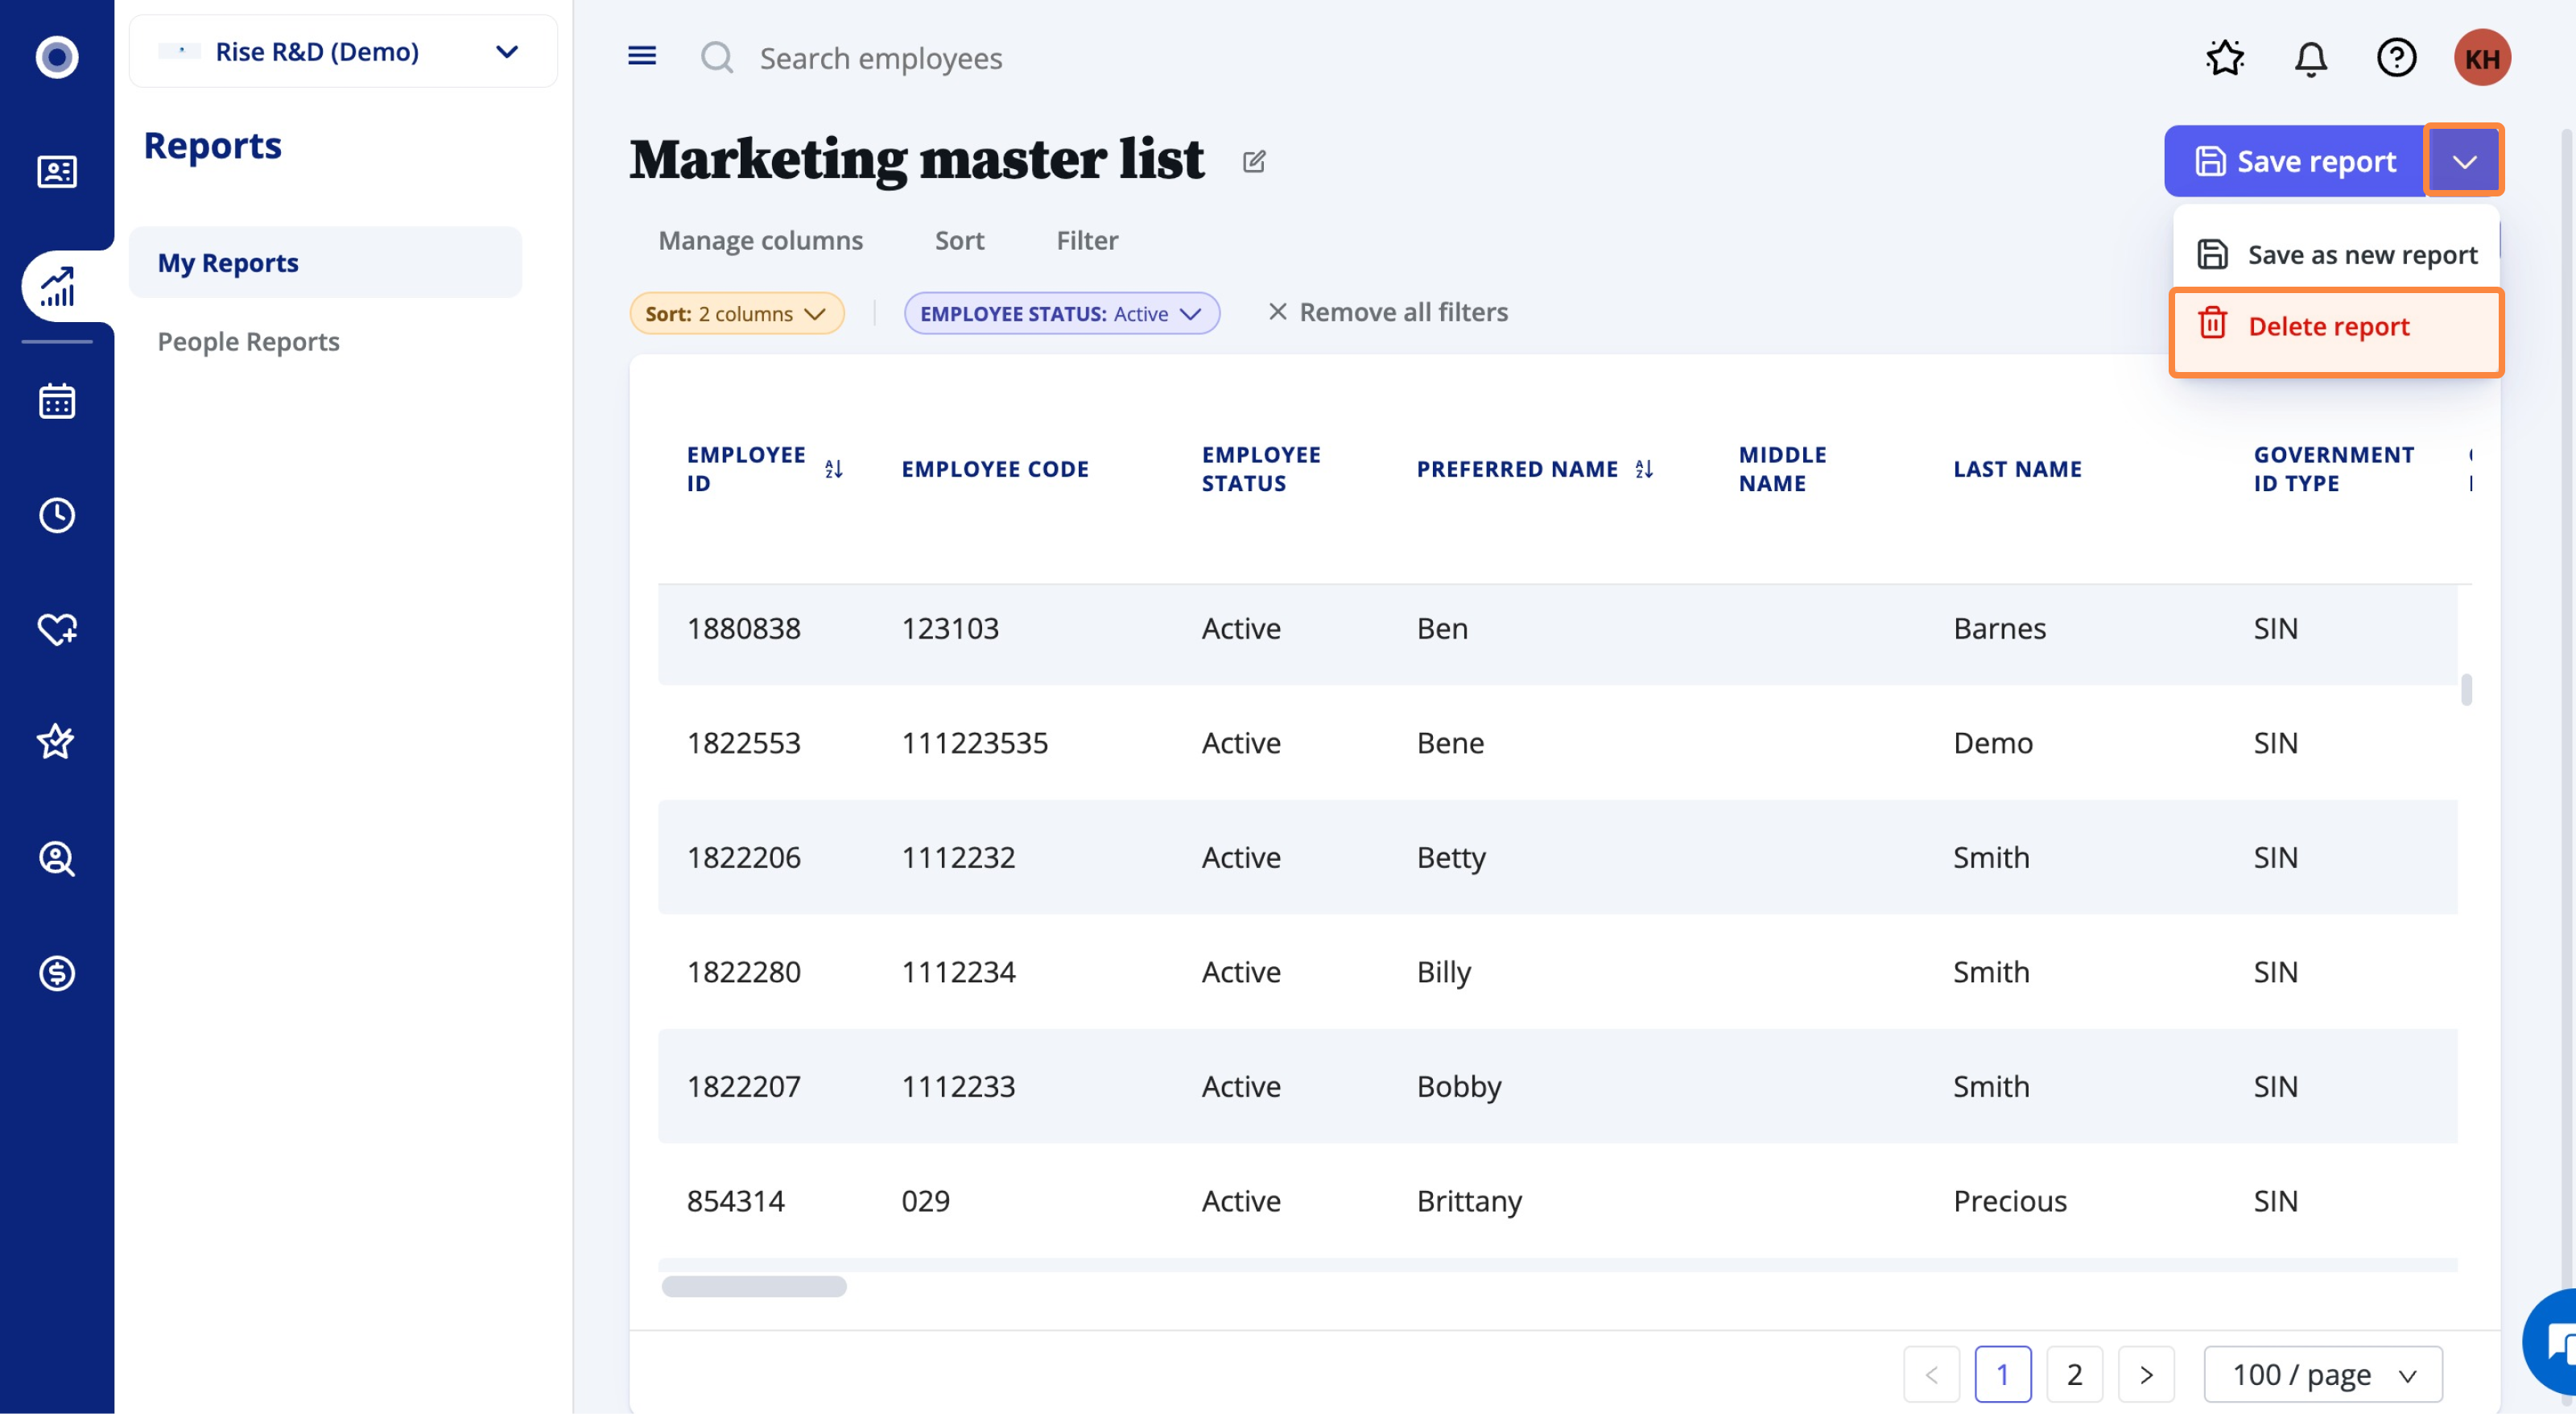Open the calendar sidebar icon
This screenshot has width=2576, height=1414.
pyautogui.click(x=57, y=401)
